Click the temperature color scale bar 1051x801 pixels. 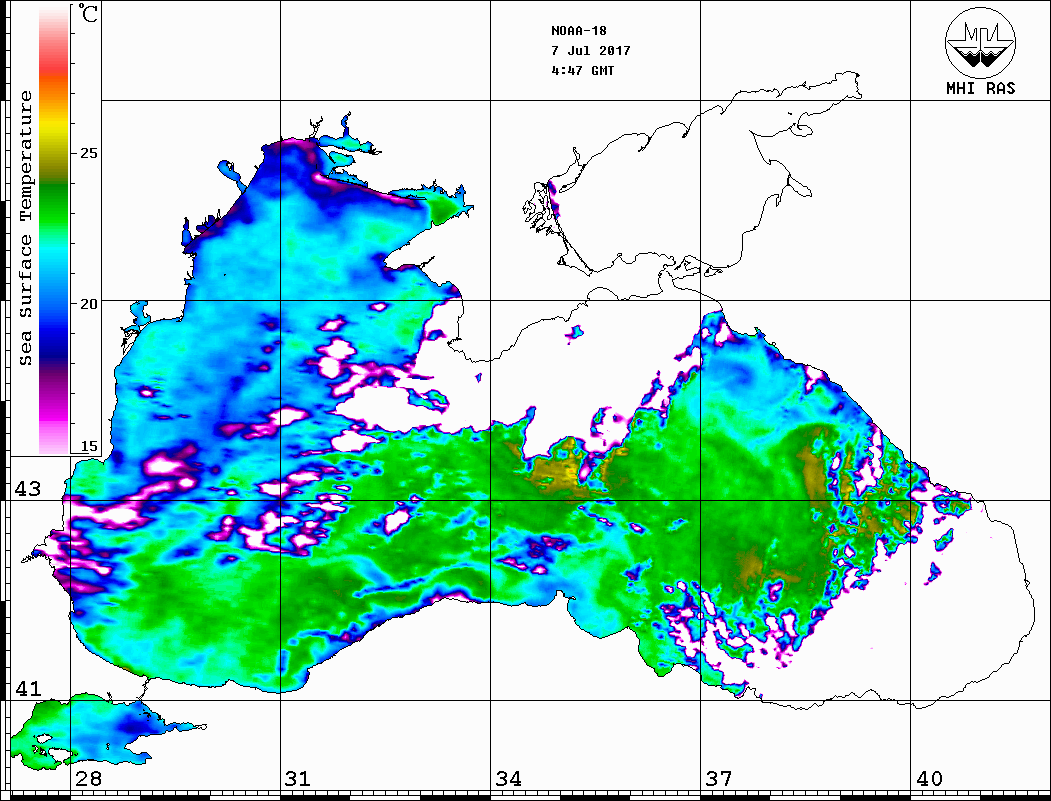[54, 230]
